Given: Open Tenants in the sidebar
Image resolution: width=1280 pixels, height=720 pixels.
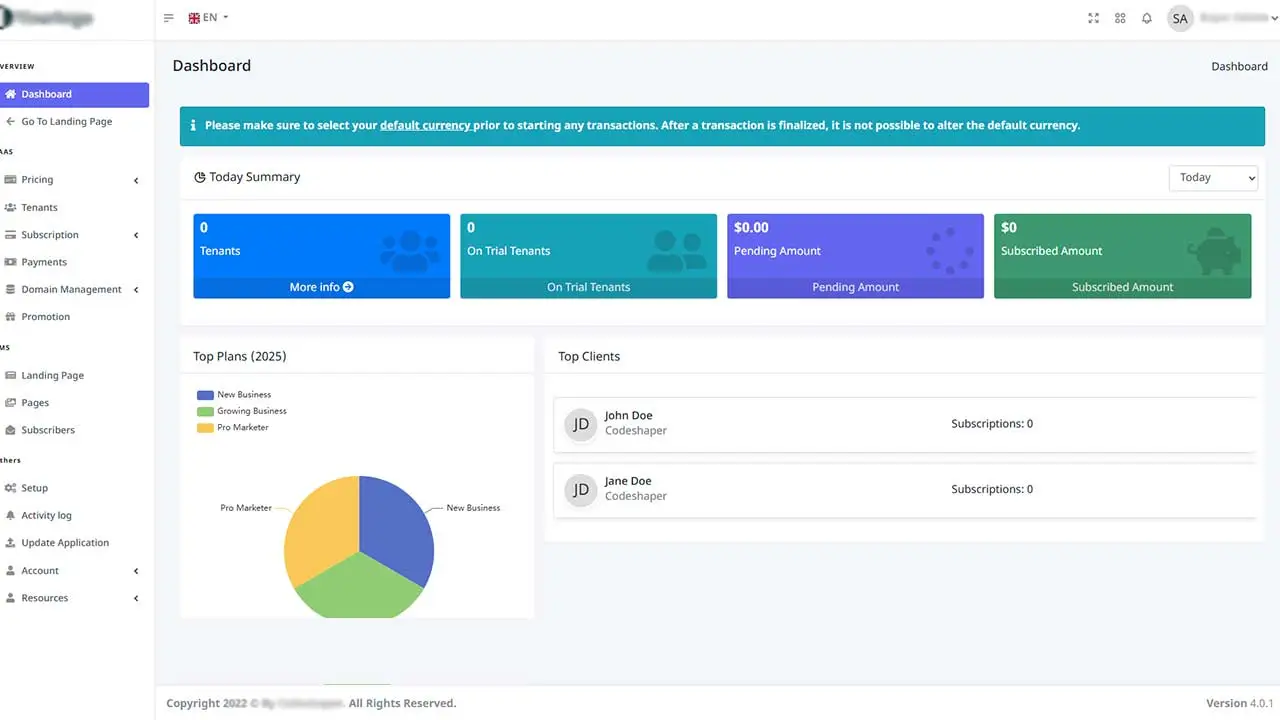Looking at the screenshot, I should (39, 207).
